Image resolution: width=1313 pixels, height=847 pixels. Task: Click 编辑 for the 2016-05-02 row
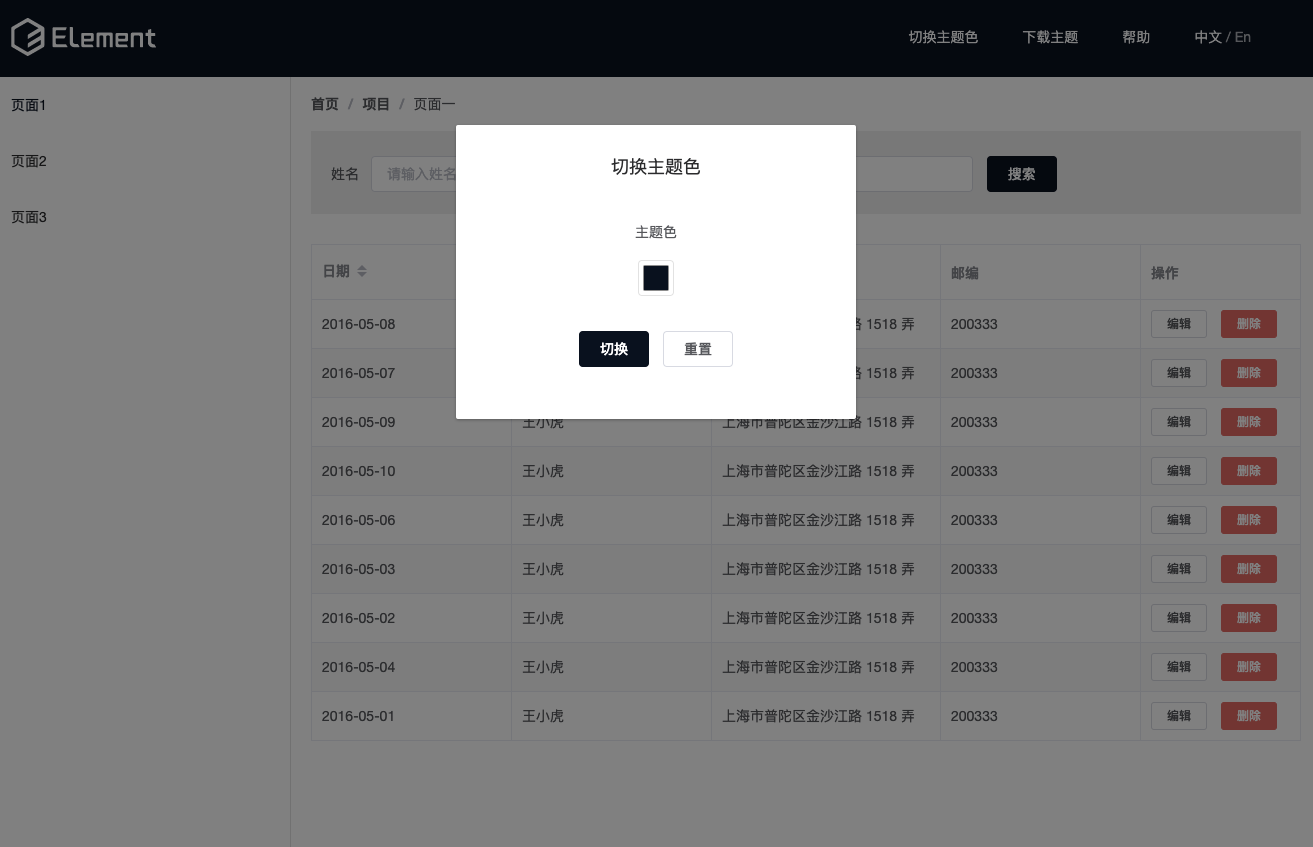point(1179,618)
